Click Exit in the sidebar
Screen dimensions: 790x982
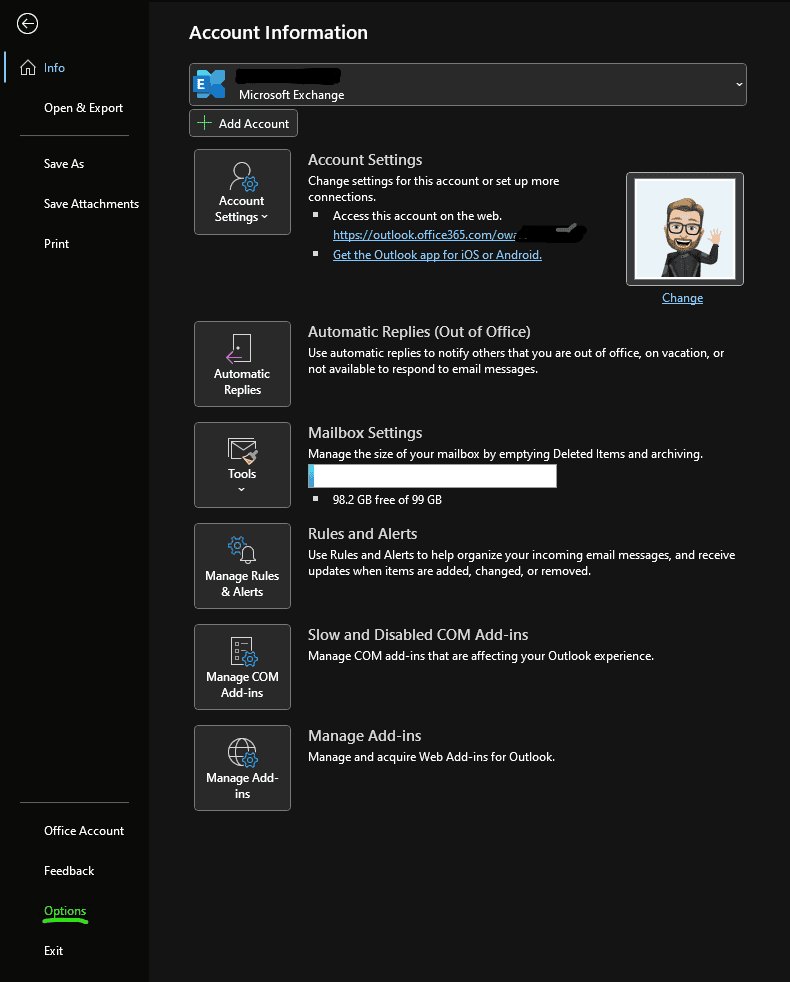click(x=53, y=951)
